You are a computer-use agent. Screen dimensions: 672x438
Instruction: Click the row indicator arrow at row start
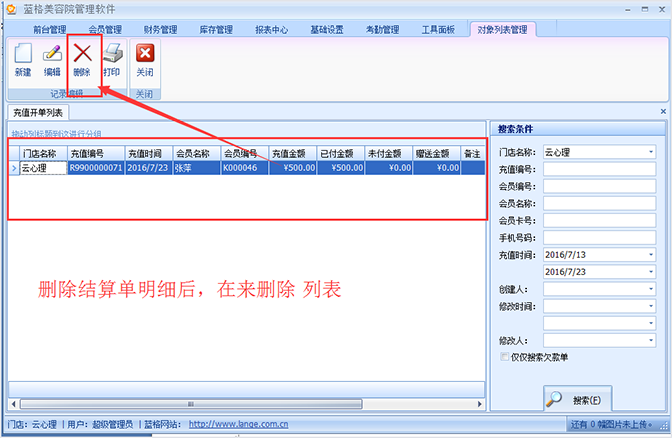point(14,168)
